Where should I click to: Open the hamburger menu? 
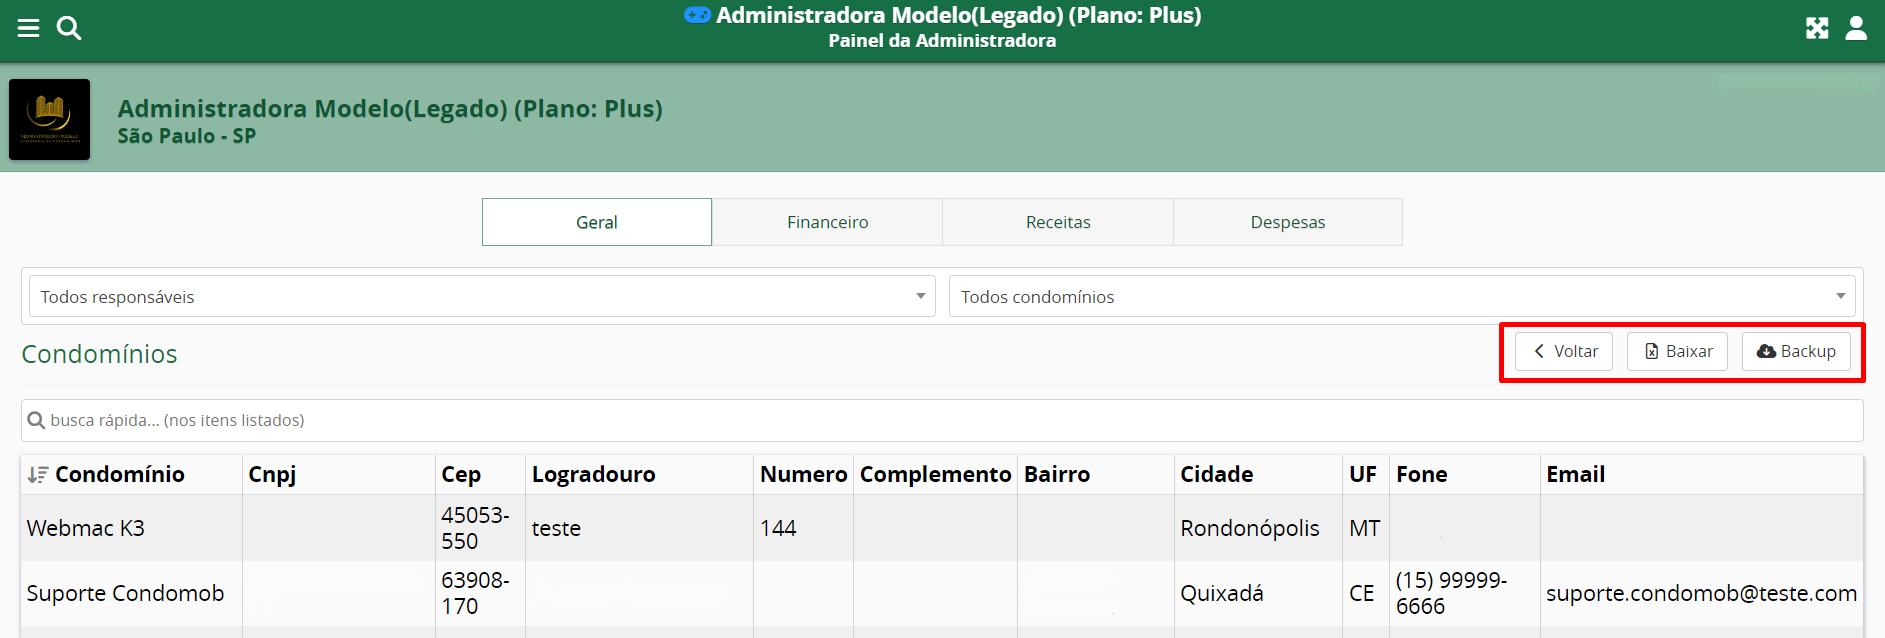28,28
